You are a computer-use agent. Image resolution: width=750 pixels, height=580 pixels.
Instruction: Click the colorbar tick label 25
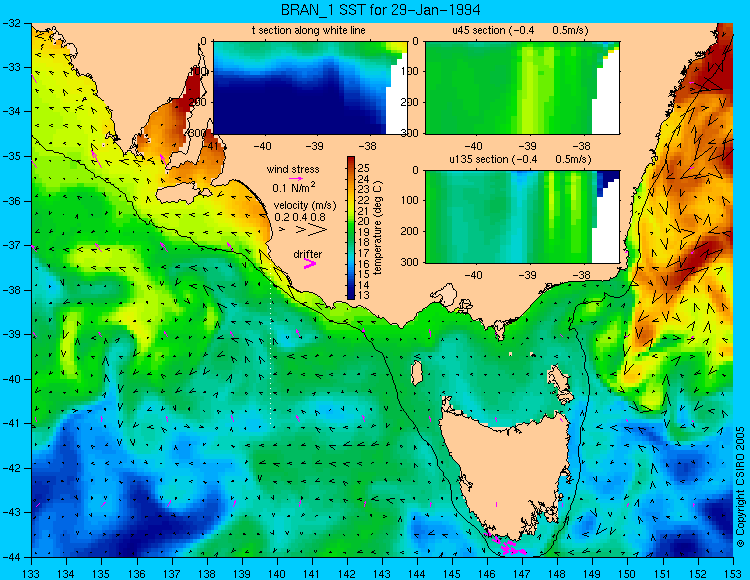coord(364,168)
